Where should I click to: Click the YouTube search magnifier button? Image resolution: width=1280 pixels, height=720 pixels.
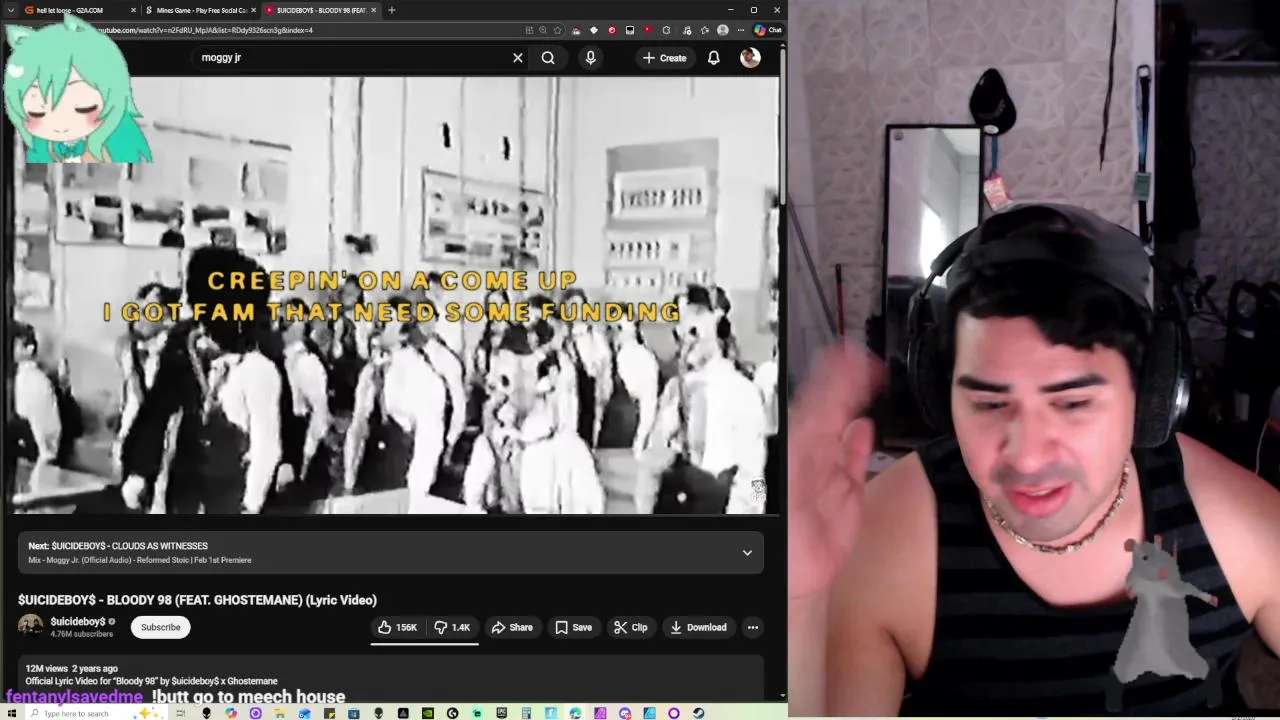point(548,58)
